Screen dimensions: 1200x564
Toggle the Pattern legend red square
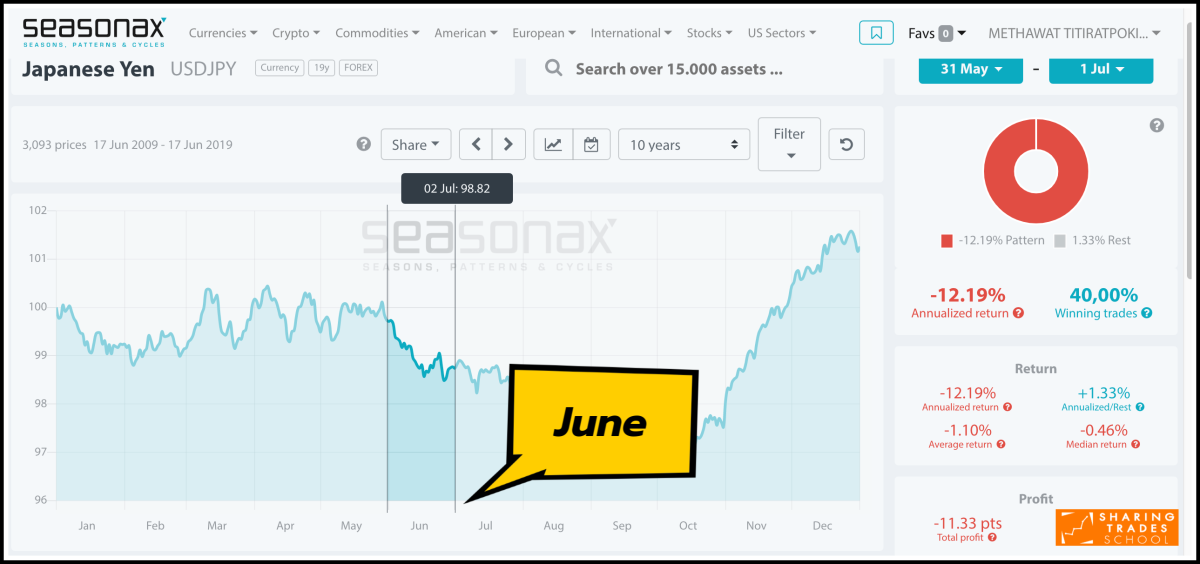point(946,240)
